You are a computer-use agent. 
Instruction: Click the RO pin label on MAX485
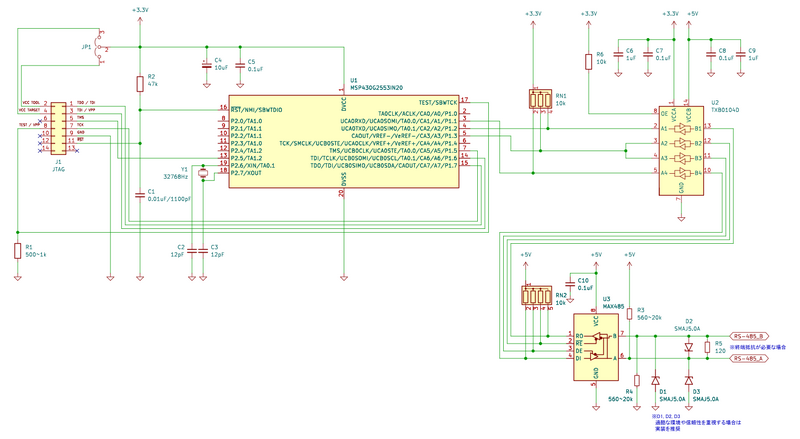pos(580,336)
